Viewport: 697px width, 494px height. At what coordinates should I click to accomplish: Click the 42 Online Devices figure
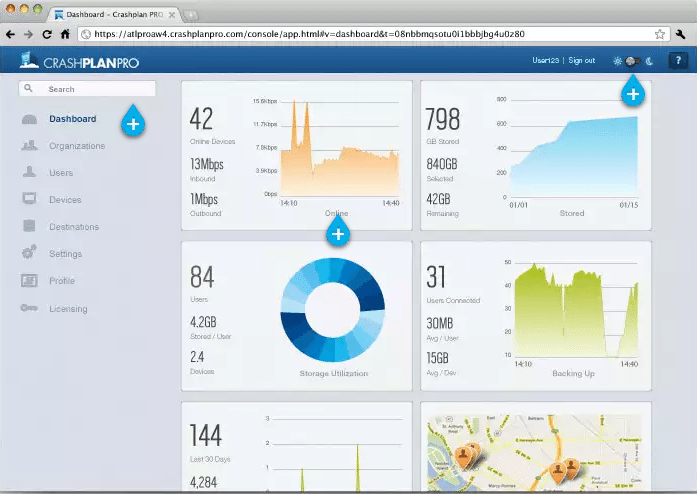point(201,119)
